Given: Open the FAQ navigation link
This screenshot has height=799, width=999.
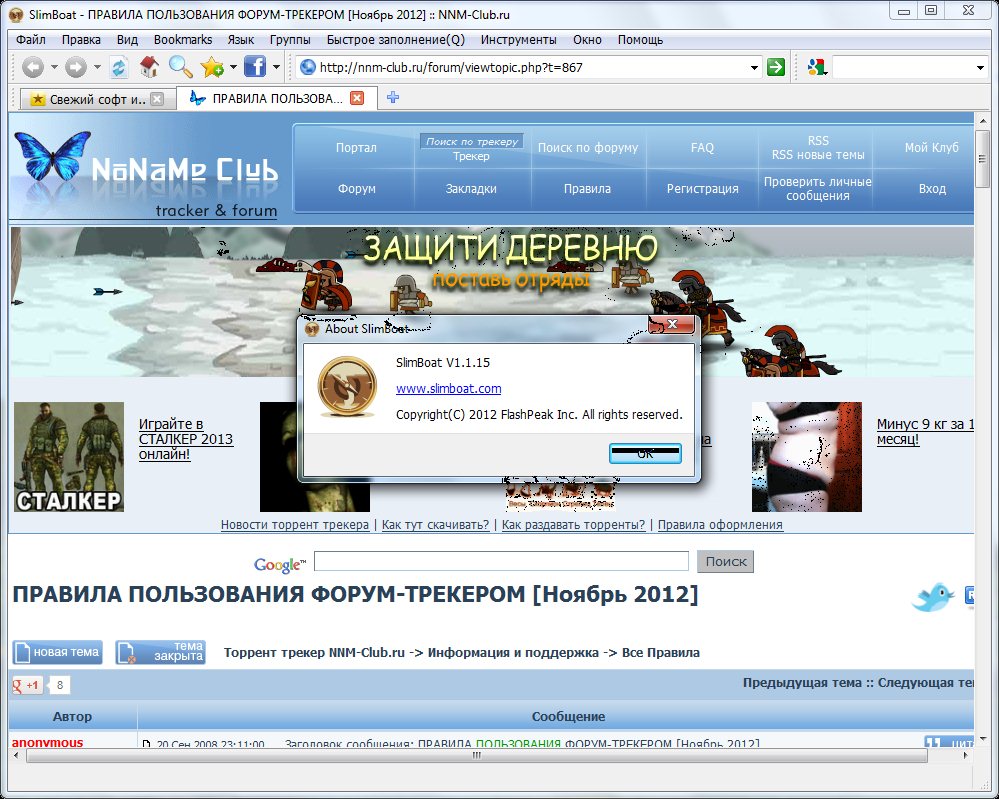Looking at the screenshot, I should pos(702,148).
